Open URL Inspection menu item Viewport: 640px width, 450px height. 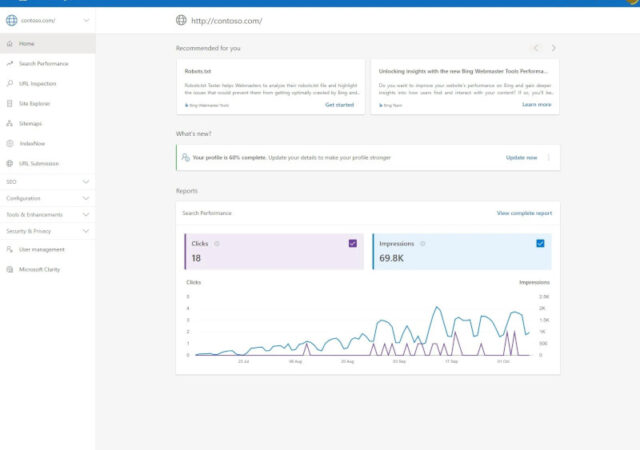[48, 84]
